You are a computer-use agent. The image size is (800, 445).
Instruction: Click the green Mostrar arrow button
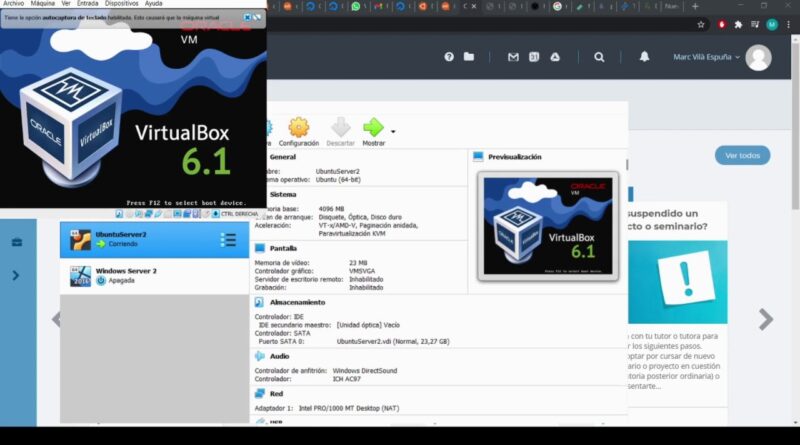click(x=373, y=132)
